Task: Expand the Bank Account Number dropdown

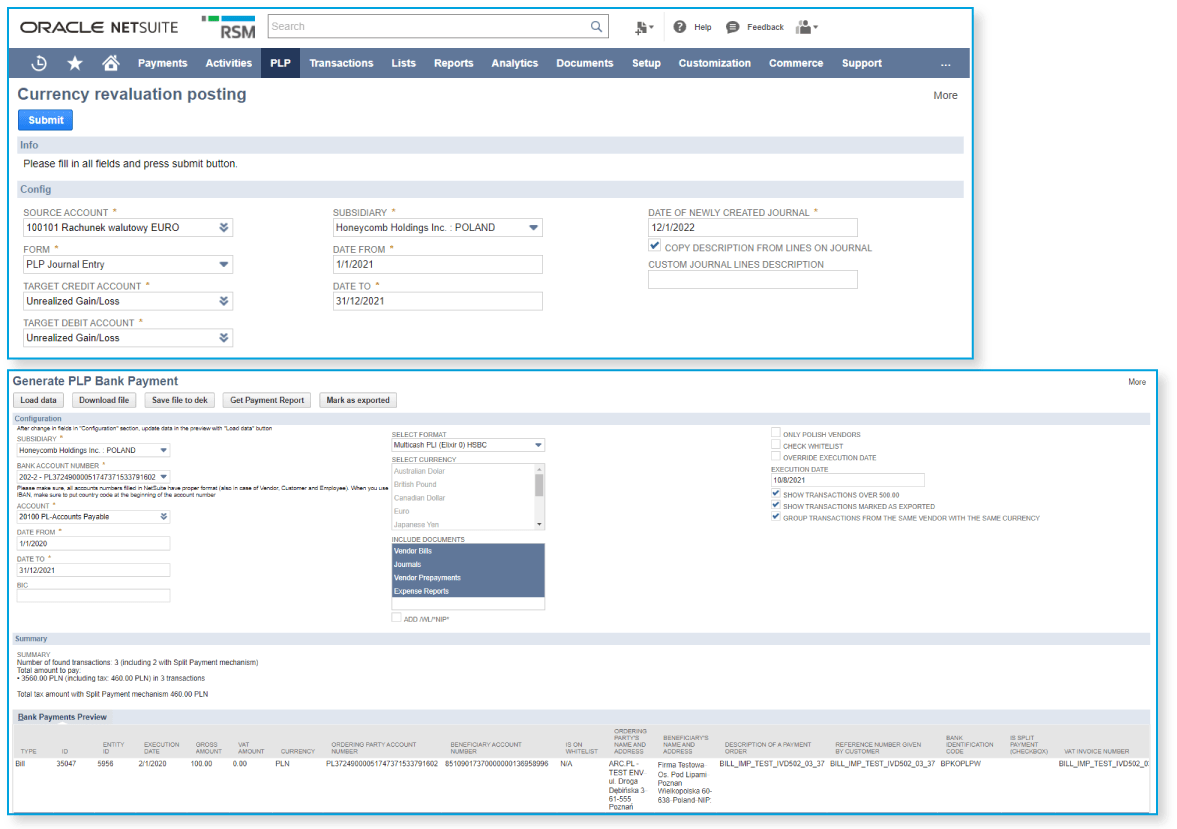Action: pyautogui.click(x=163, y=477)
